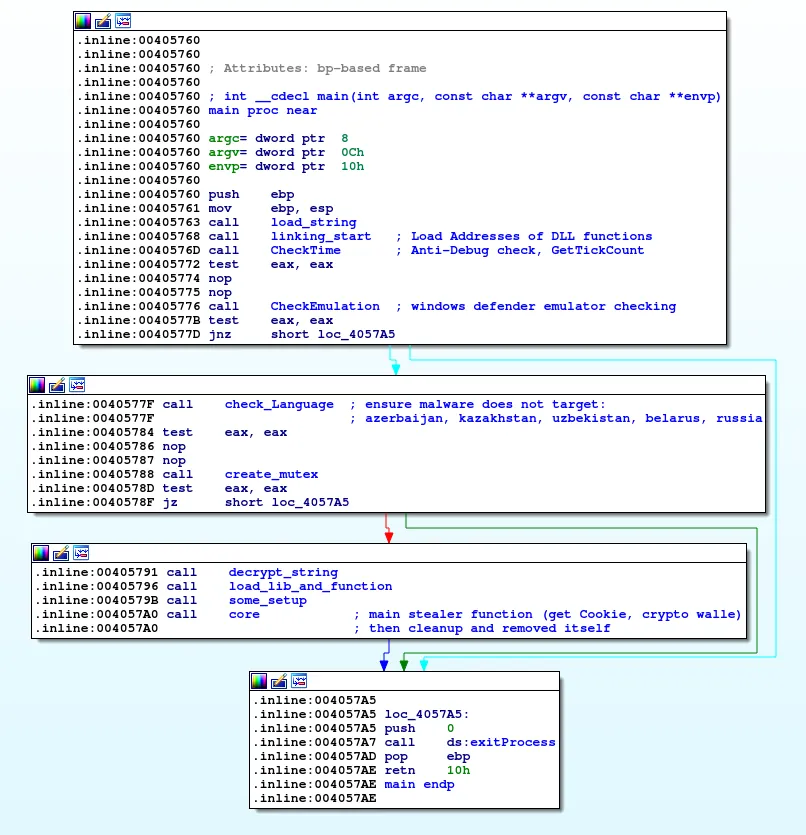Screen dimensions: 806x835
Task: Click edit comment icon in decrypt_string block
Action: click(61, 553)
